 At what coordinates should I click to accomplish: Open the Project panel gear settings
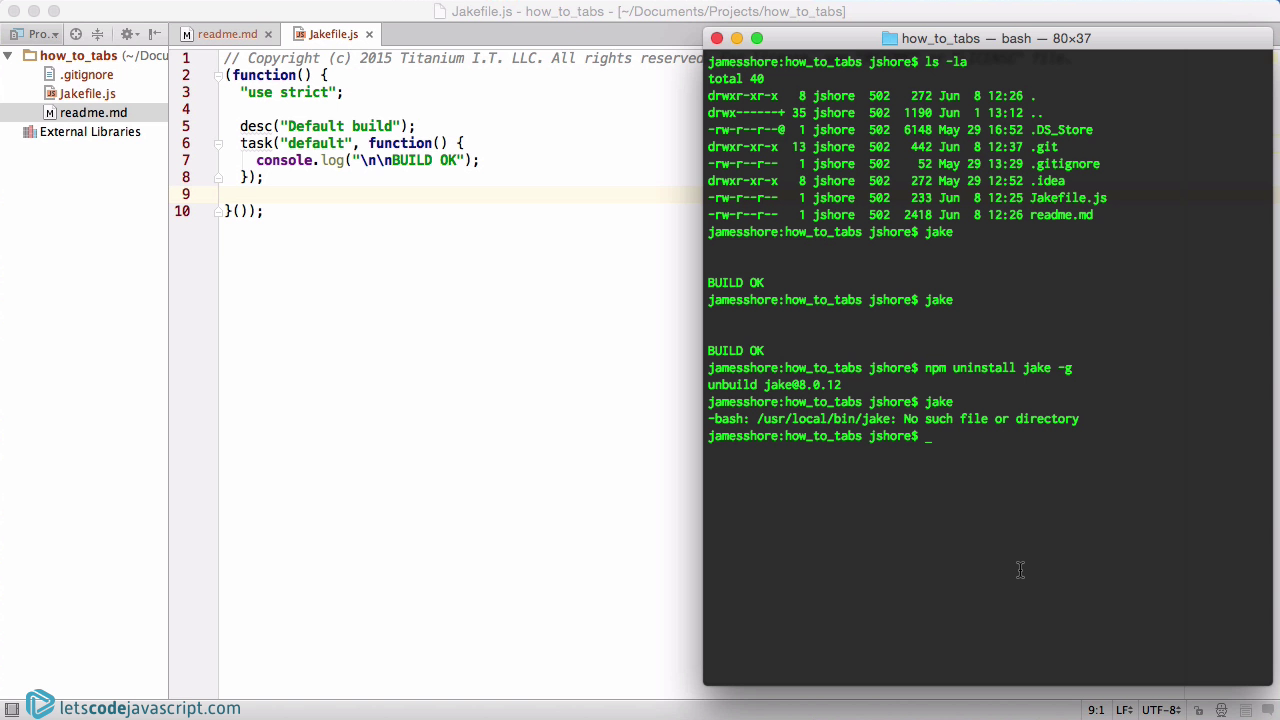tap(128, 34)
